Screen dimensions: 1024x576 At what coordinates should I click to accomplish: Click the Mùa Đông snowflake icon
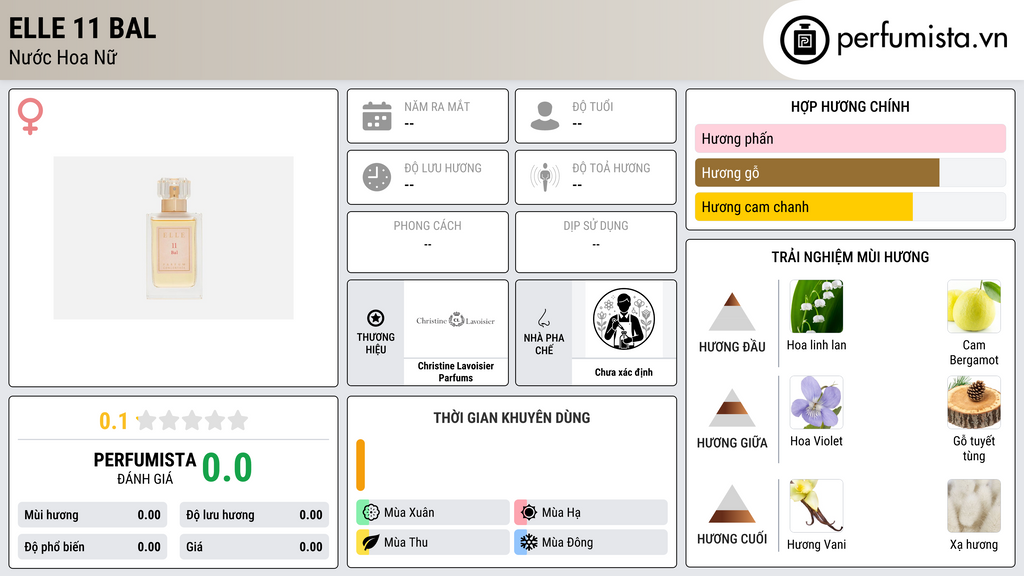coord(529,542)
